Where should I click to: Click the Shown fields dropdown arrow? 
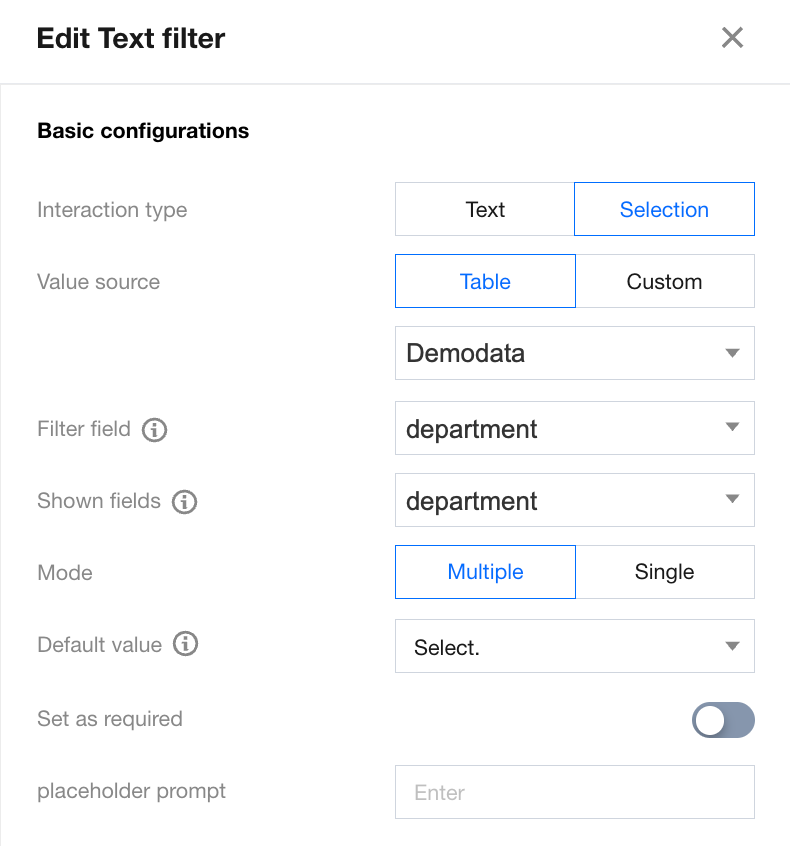coord(732,500)
